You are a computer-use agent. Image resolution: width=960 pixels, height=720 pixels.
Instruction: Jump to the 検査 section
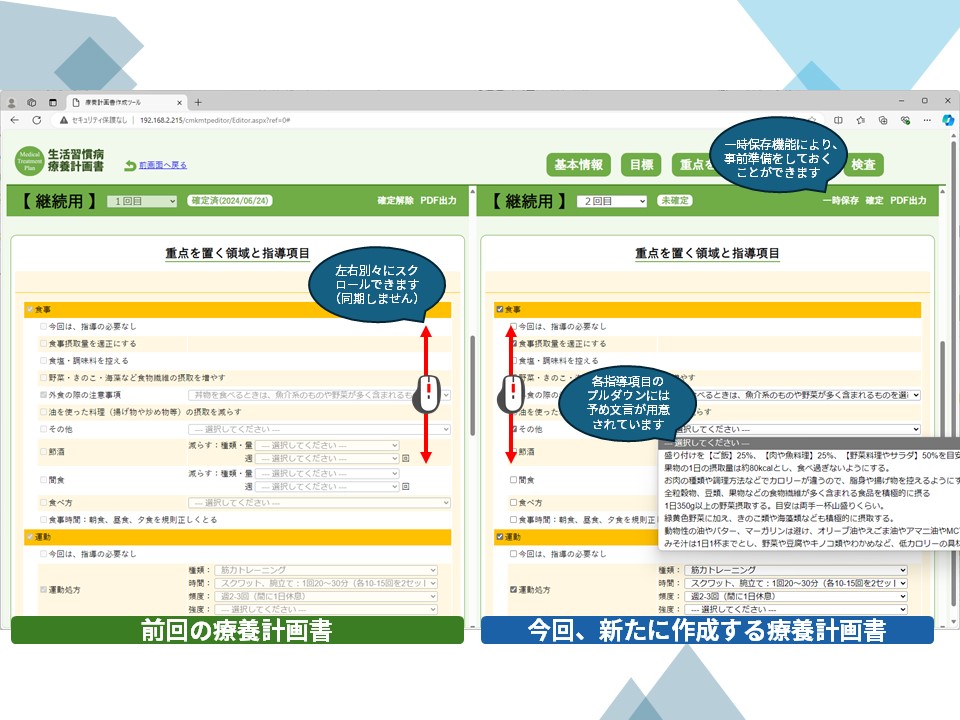tap(863, 165)
